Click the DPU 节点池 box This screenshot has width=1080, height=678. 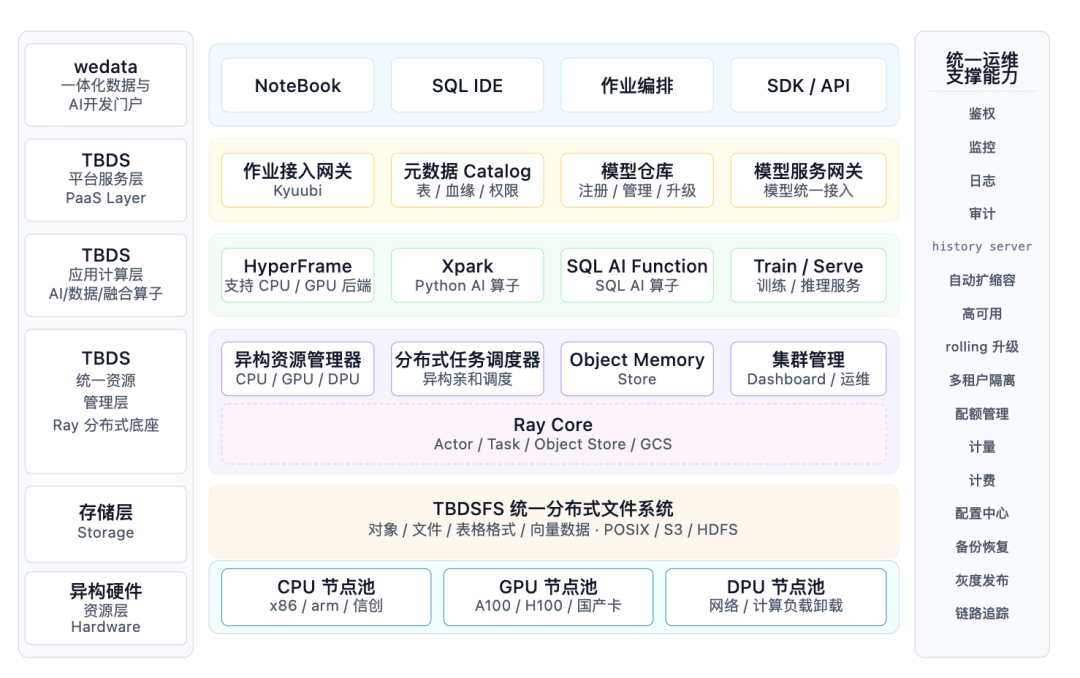tap(776, 597)
